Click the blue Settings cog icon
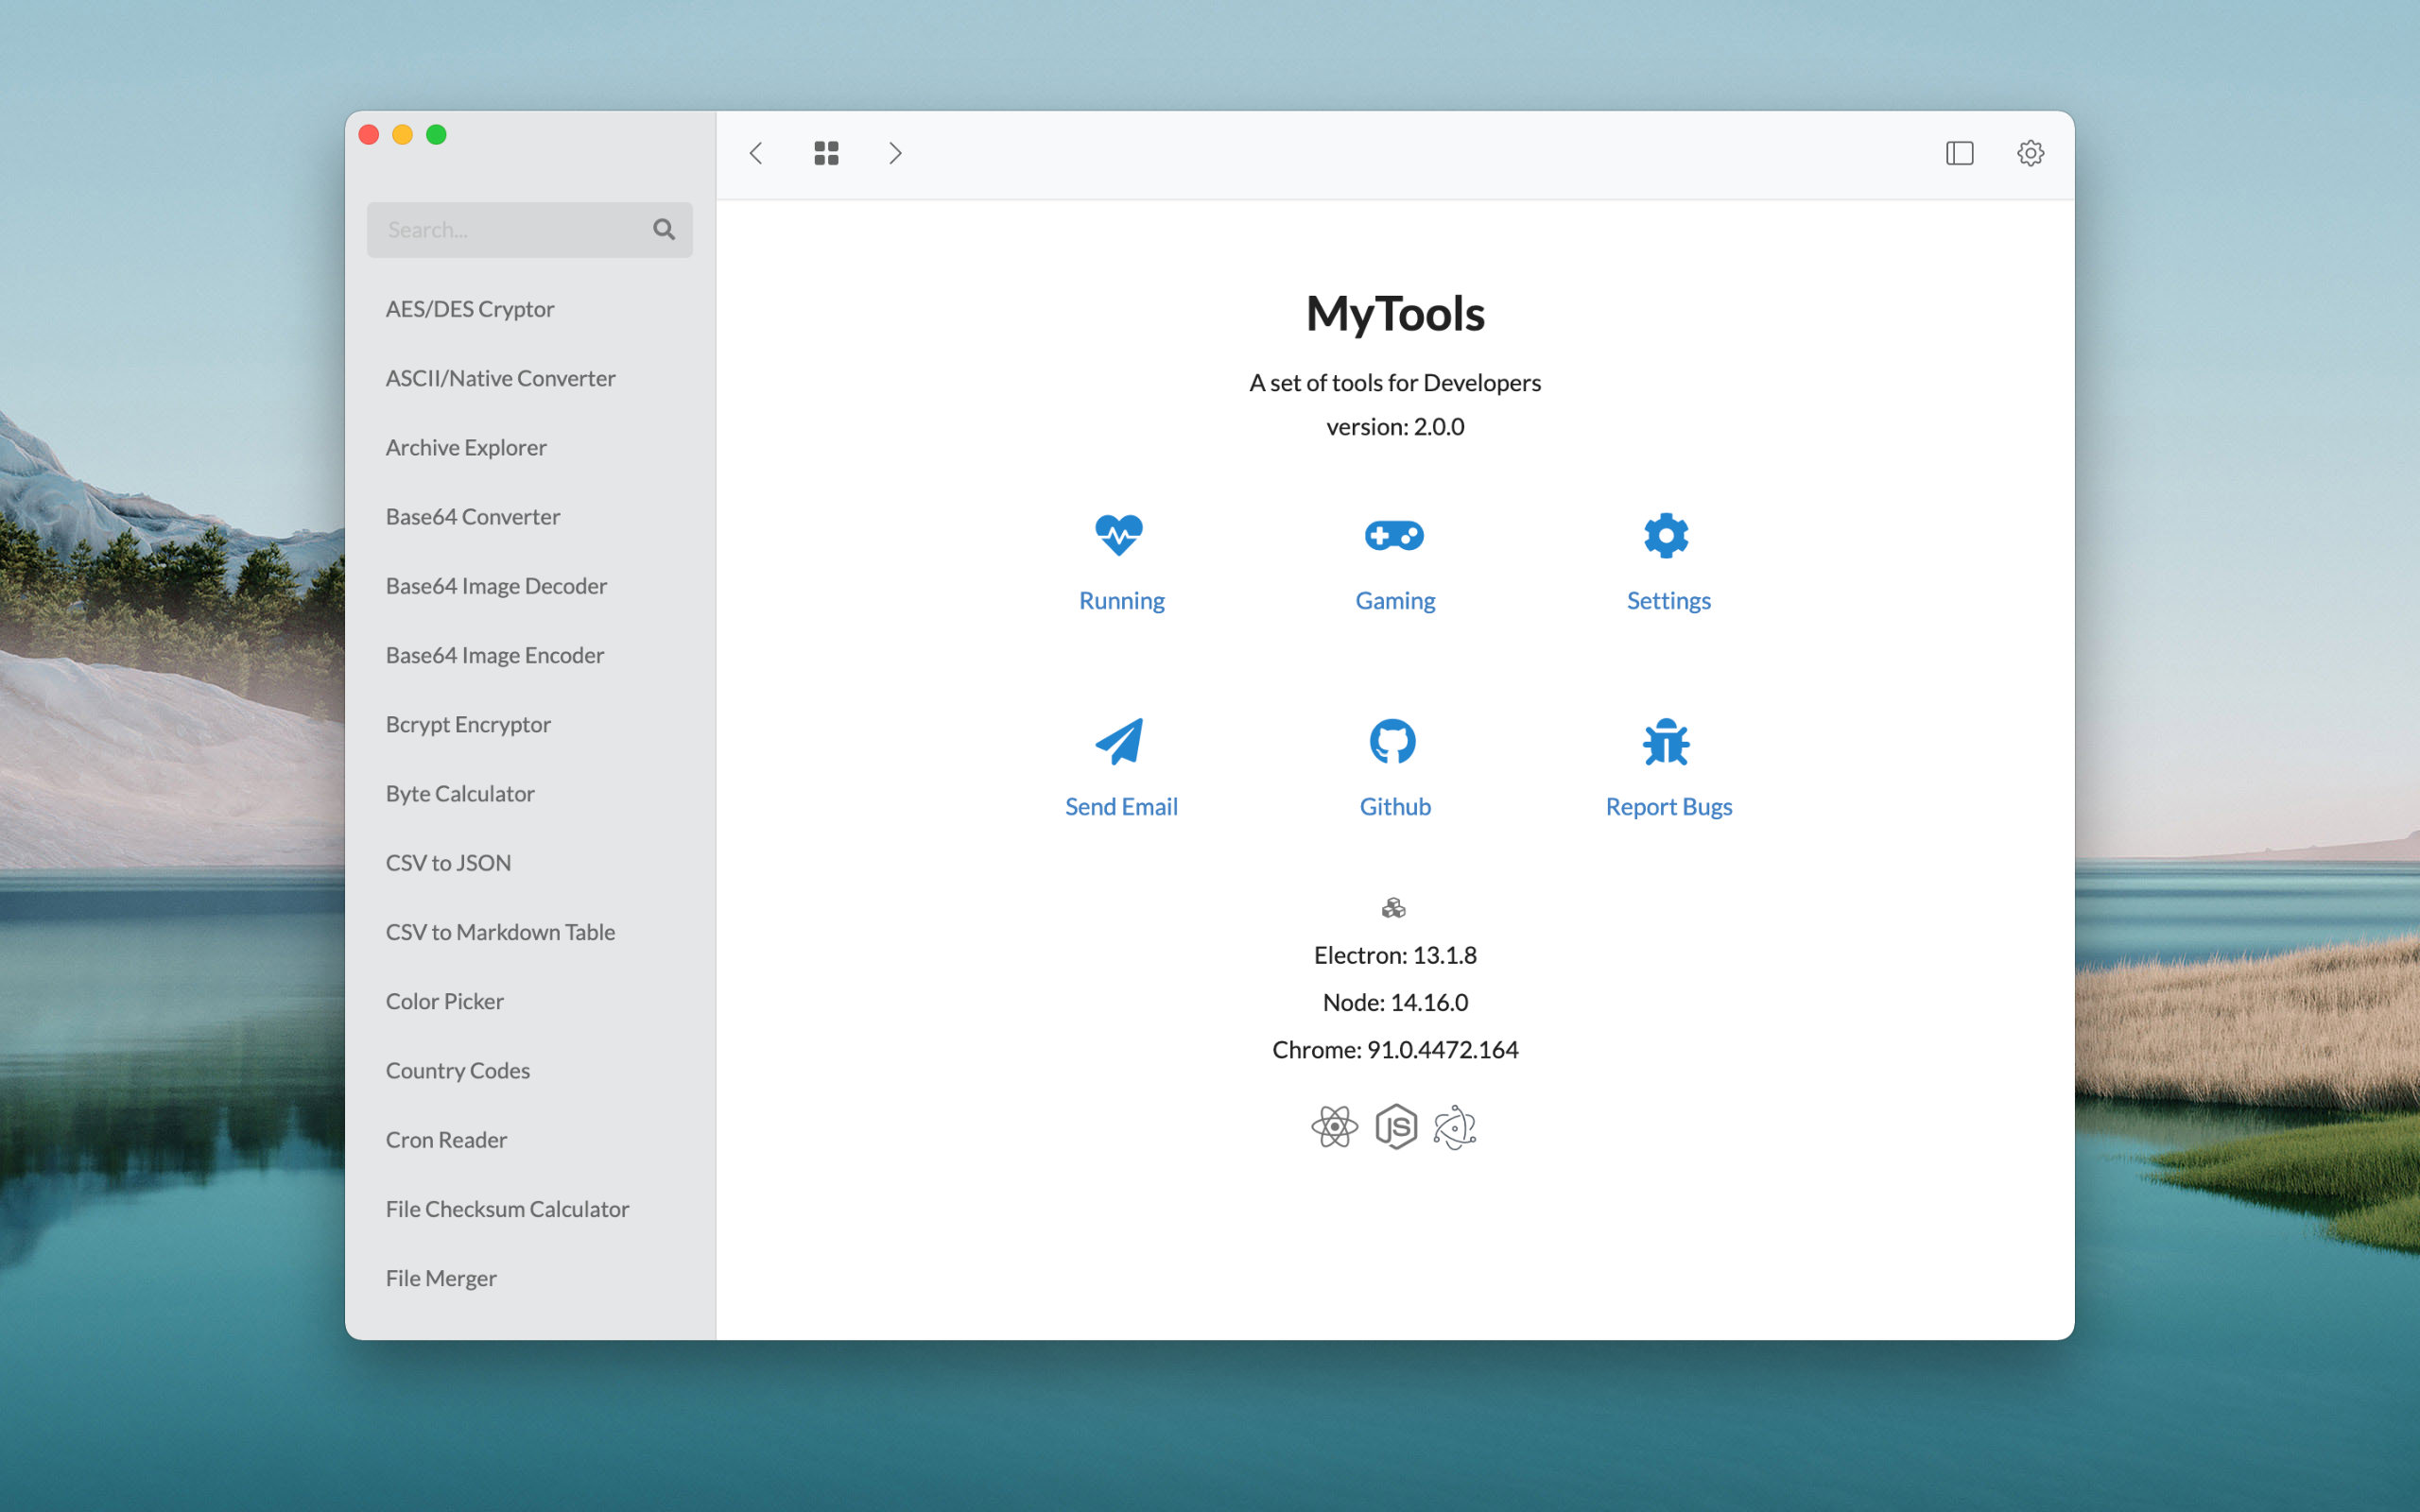The height and width of the screenshot is (1512, 2420). [x=1666, y=535]
